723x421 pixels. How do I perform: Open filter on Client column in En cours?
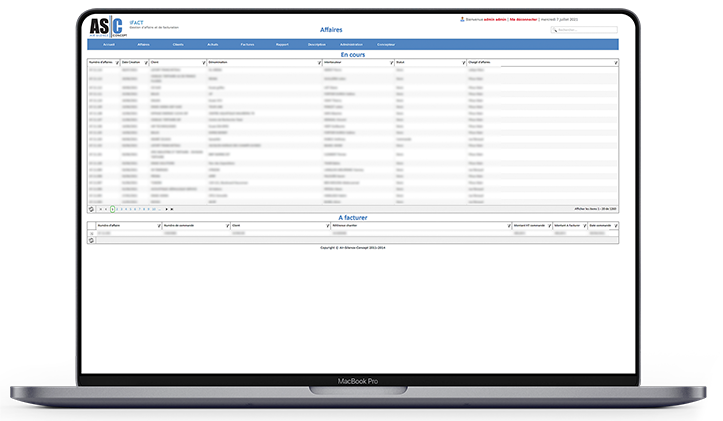[x=204, y=63]
